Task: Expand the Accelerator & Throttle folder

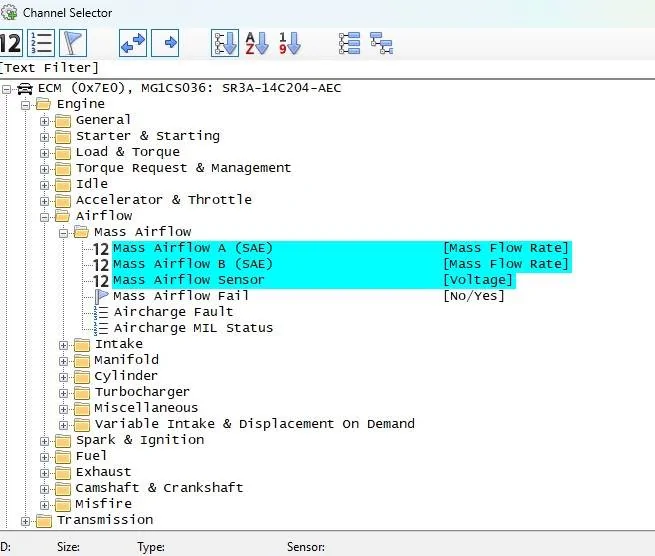Action: coord(44,201)
